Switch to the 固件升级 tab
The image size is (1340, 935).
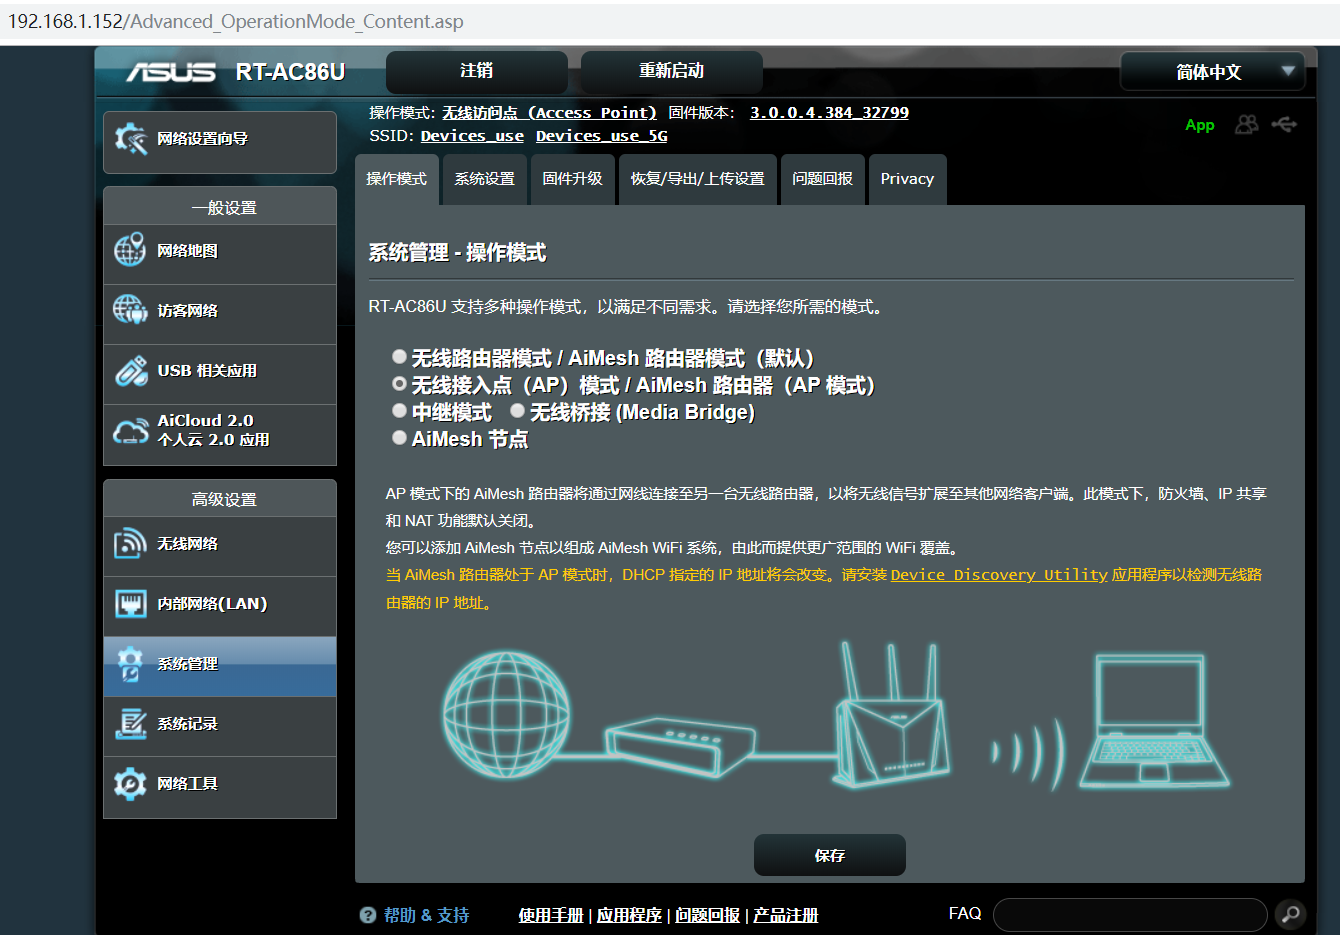tap(572, 179)
